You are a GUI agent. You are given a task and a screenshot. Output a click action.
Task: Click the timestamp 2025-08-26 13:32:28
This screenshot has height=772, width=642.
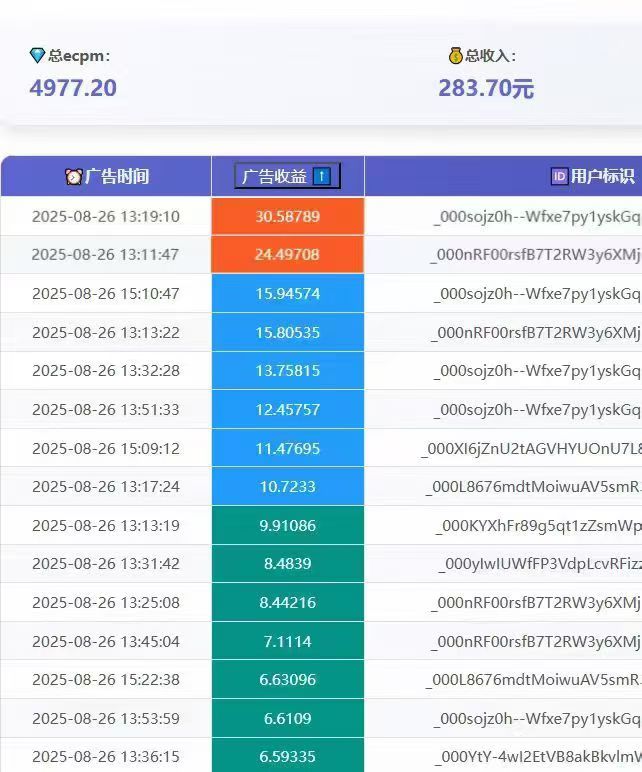point(106,371)
